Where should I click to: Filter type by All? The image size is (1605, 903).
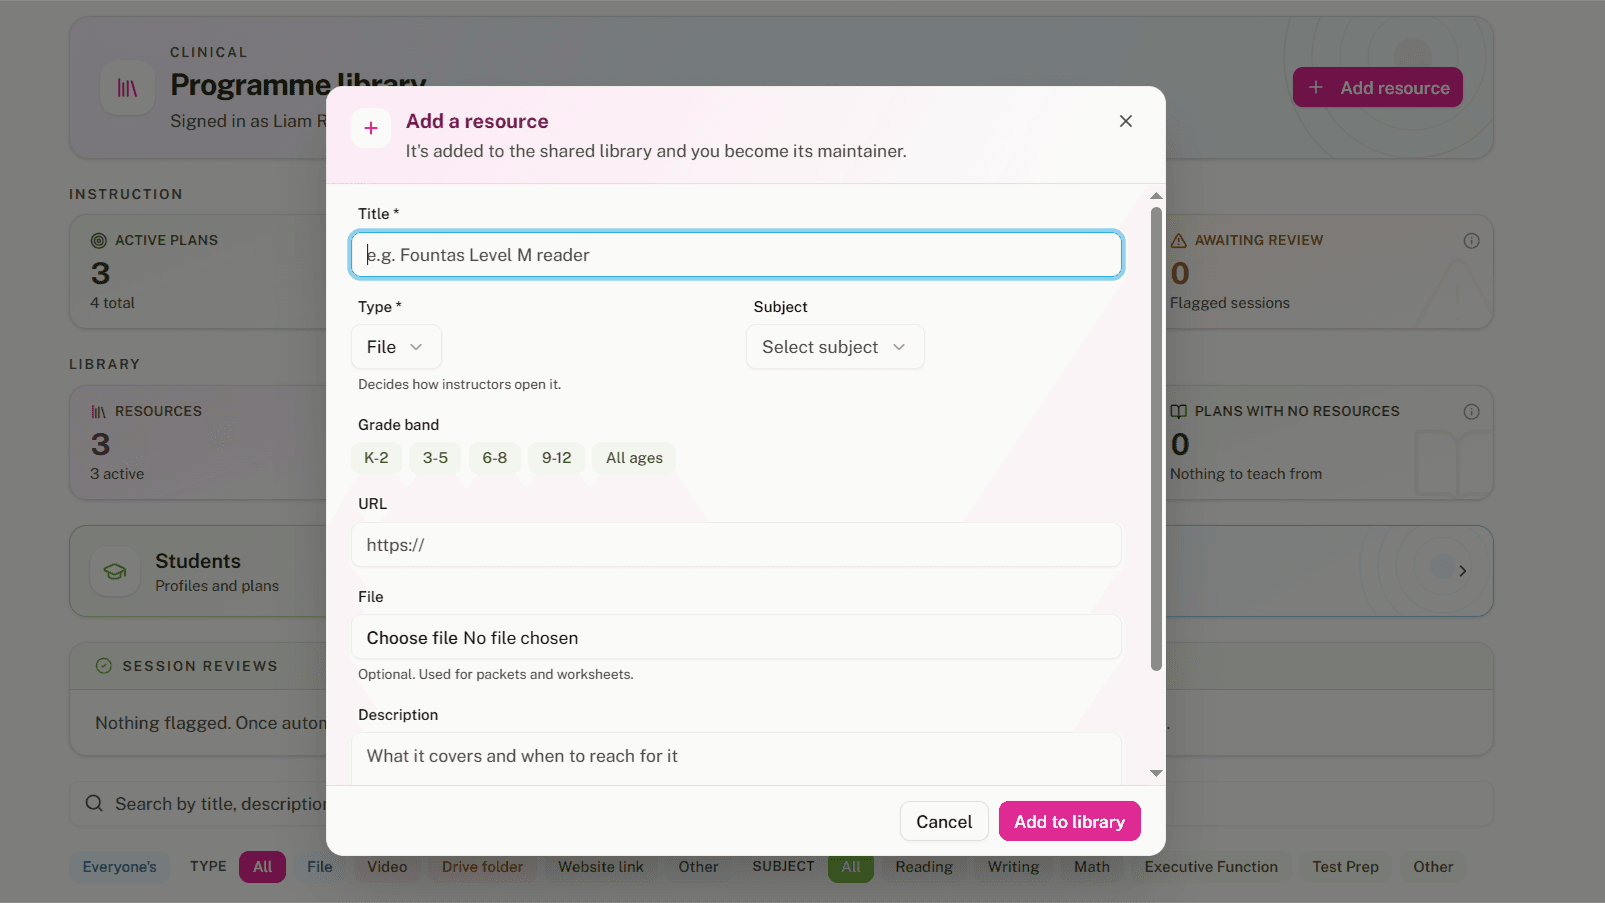263,867
